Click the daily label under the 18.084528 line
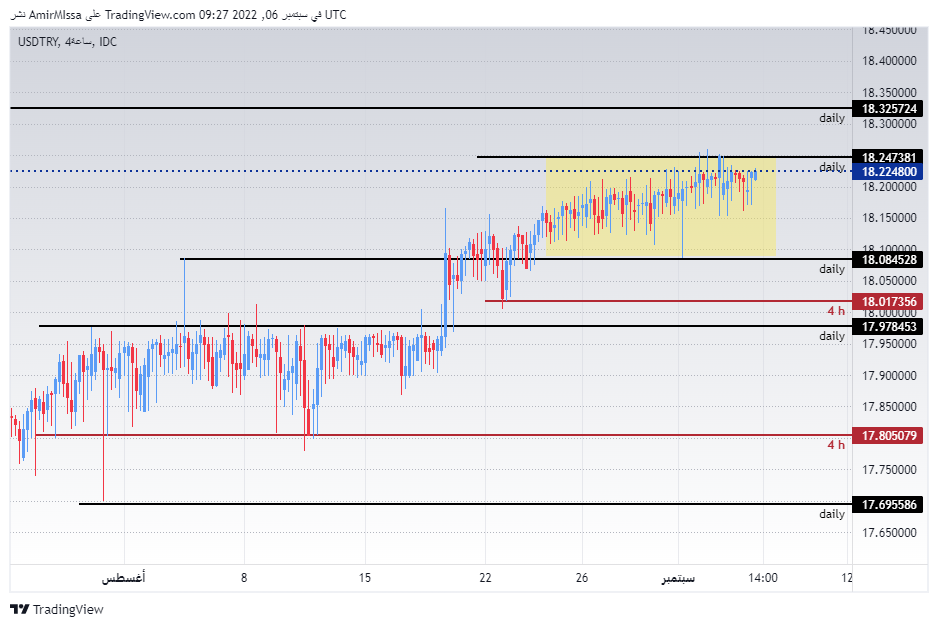 click(832, 269)
